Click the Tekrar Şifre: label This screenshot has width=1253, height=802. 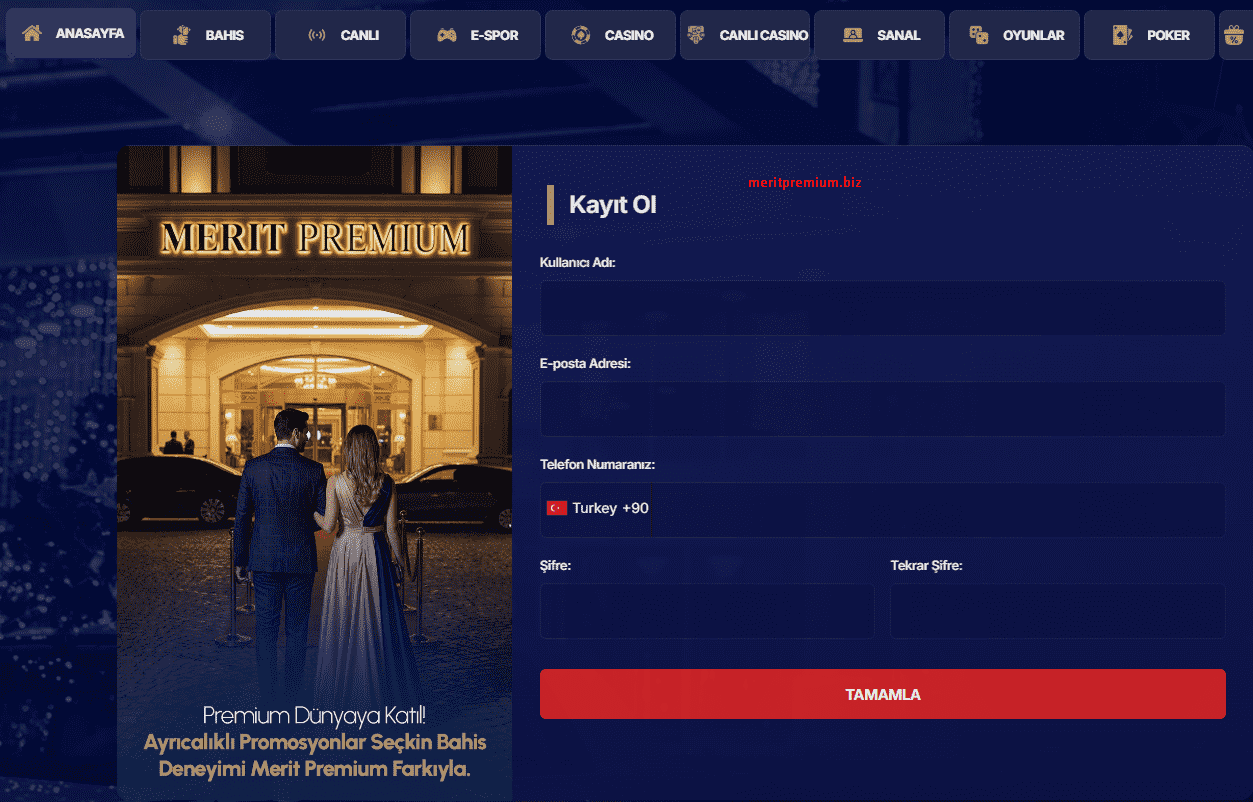(926, 565)
